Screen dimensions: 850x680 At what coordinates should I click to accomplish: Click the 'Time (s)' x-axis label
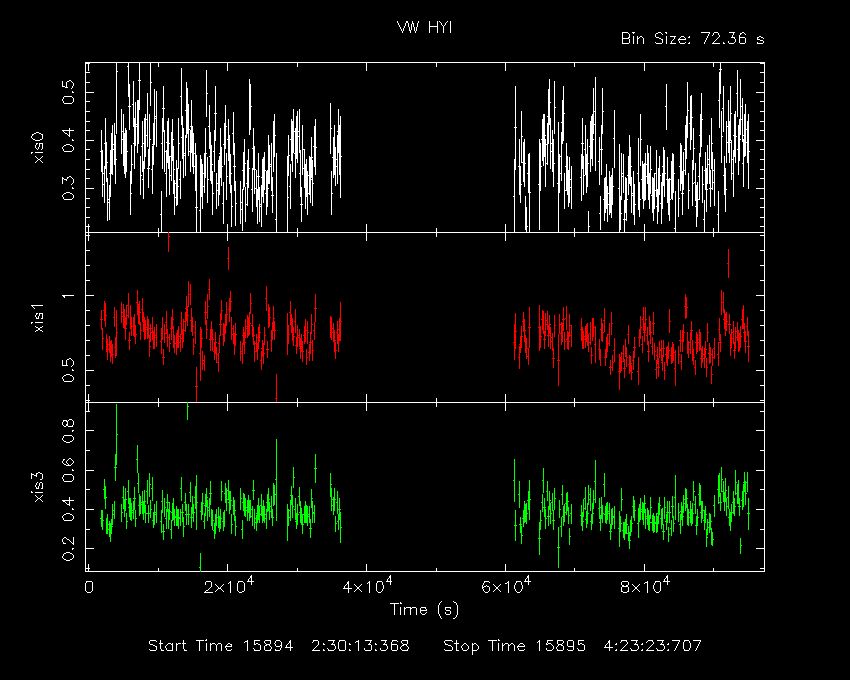click(x=424, y=610)
